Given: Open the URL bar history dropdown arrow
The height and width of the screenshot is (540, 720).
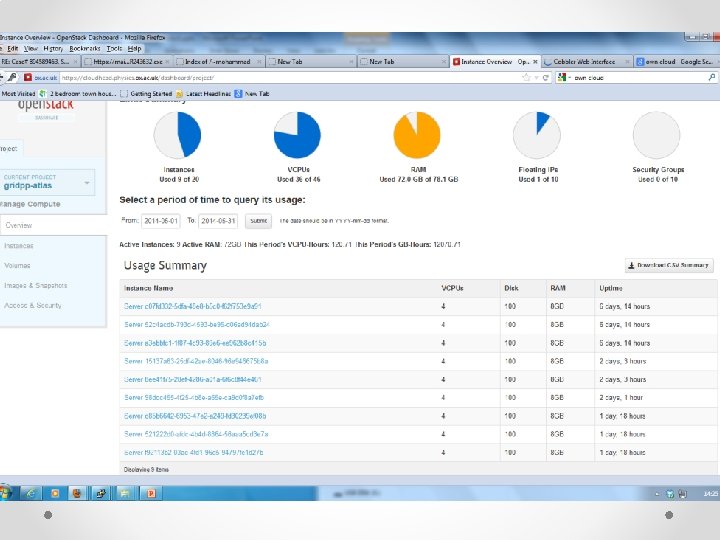Looking at the screenshot, I should [x=536, y=78].
